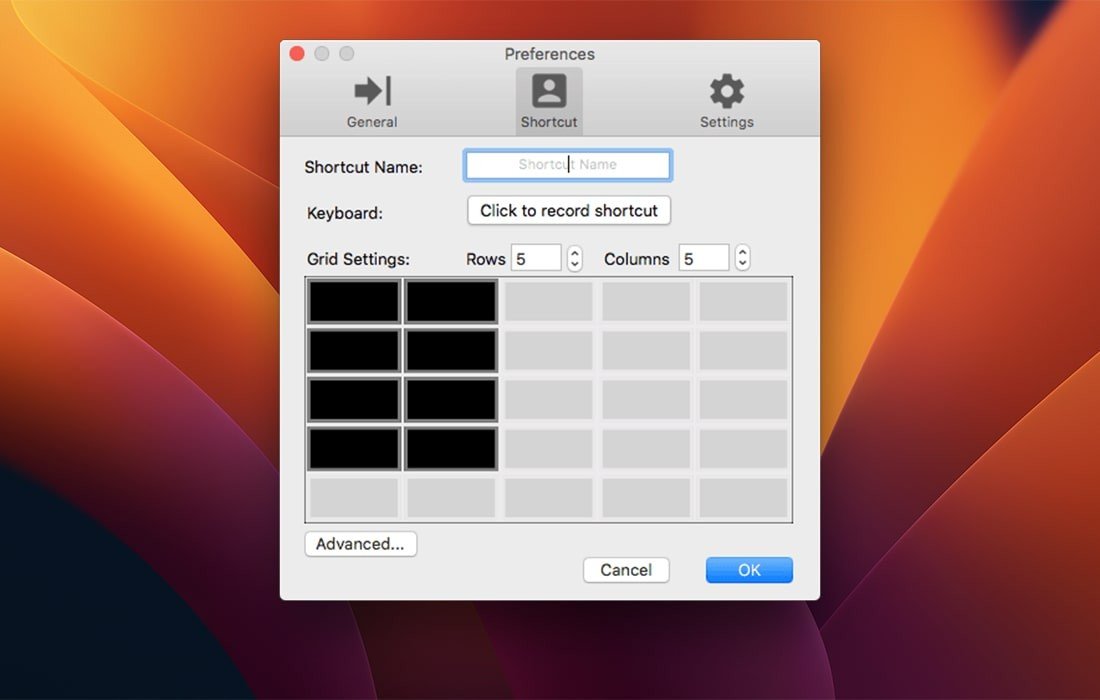Confirm with the blue OK button
This screenshot has height=700, width=1100.
tap(749, 570)
